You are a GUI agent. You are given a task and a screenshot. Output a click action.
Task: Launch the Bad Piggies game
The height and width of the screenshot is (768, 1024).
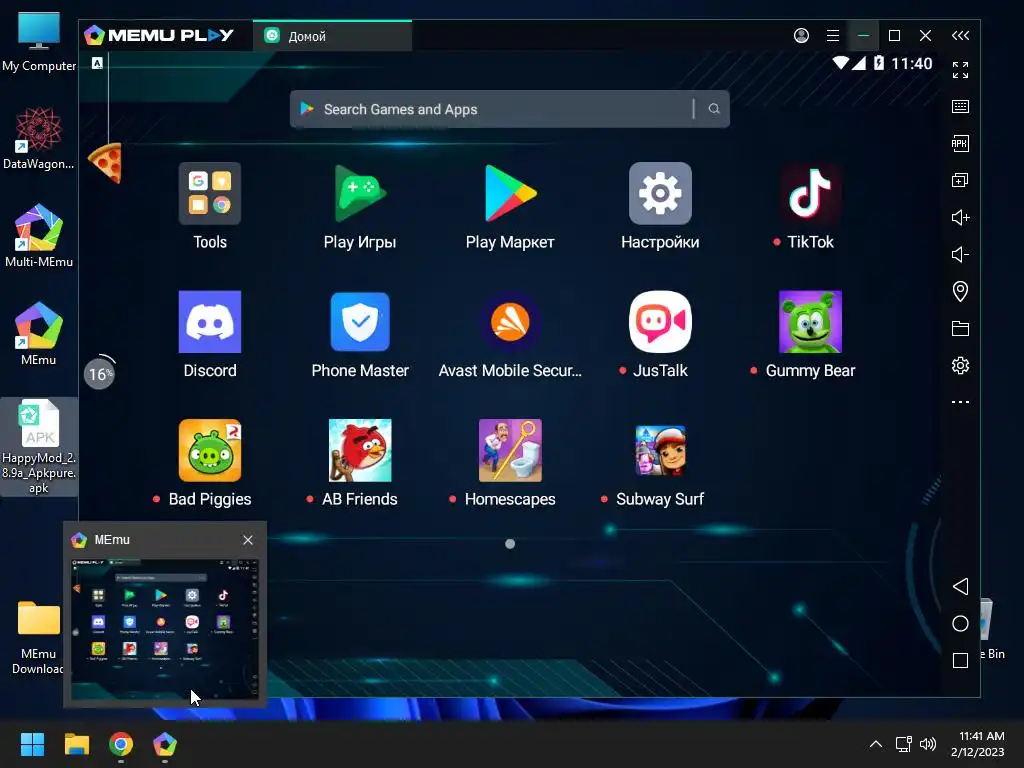(x=210, y=451)
